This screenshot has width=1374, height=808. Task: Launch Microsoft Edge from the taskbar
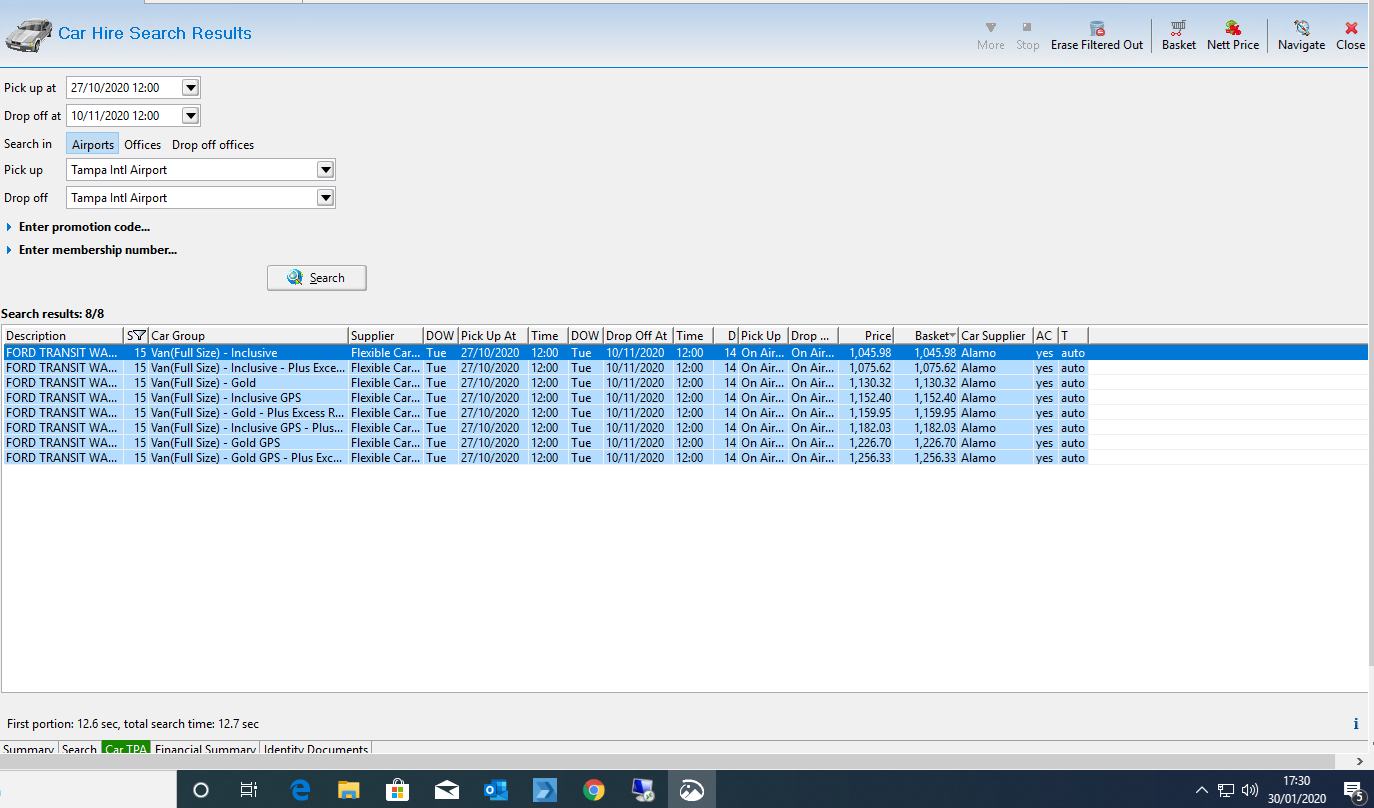click(x=299, y=790)
